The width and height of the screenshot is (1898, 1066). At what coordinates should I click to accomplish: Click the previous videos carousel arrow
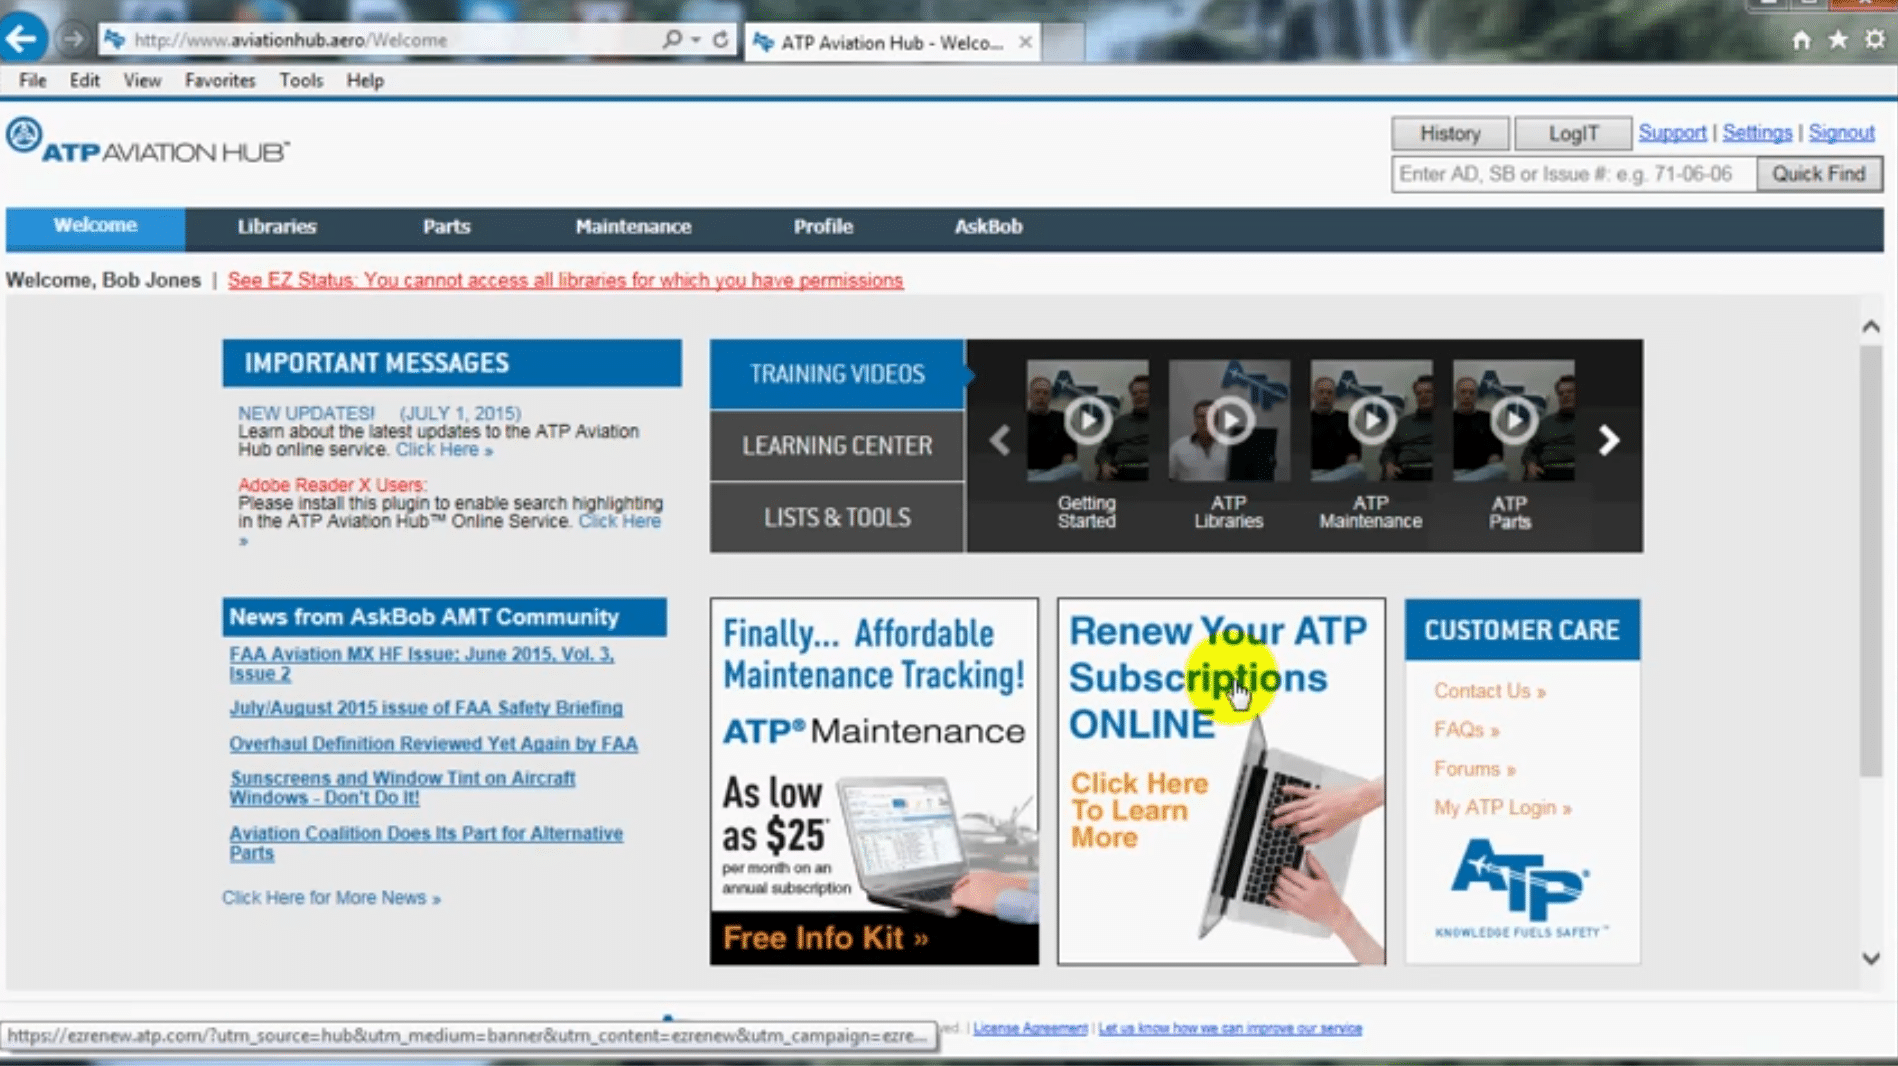pos(999,440)
